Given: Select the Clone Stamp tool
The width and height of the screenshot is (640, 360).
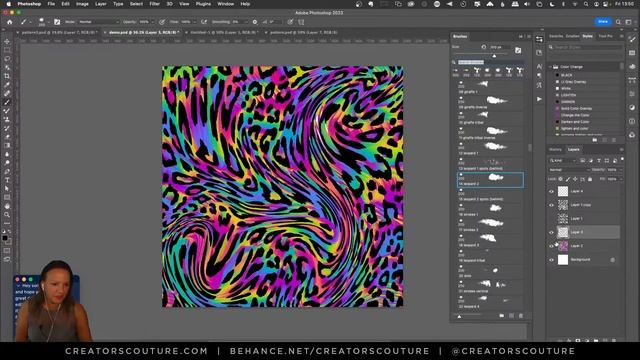Looking at the screenshot, I should (x=7, y=120).
